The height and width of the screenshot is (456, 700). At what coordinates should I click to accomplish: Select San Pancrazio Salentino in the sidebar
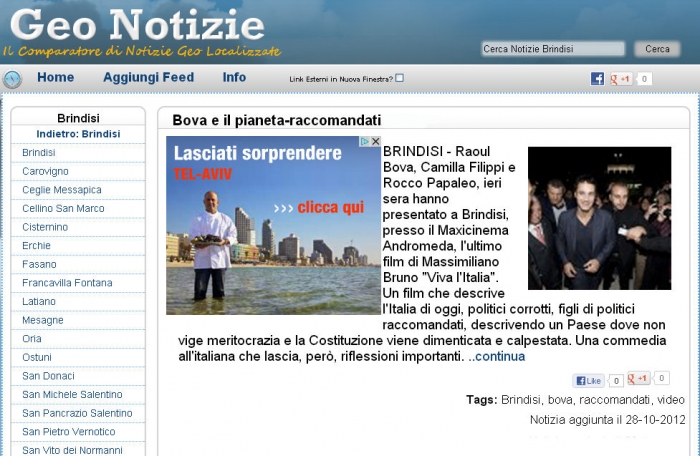(x=77, y=413)
